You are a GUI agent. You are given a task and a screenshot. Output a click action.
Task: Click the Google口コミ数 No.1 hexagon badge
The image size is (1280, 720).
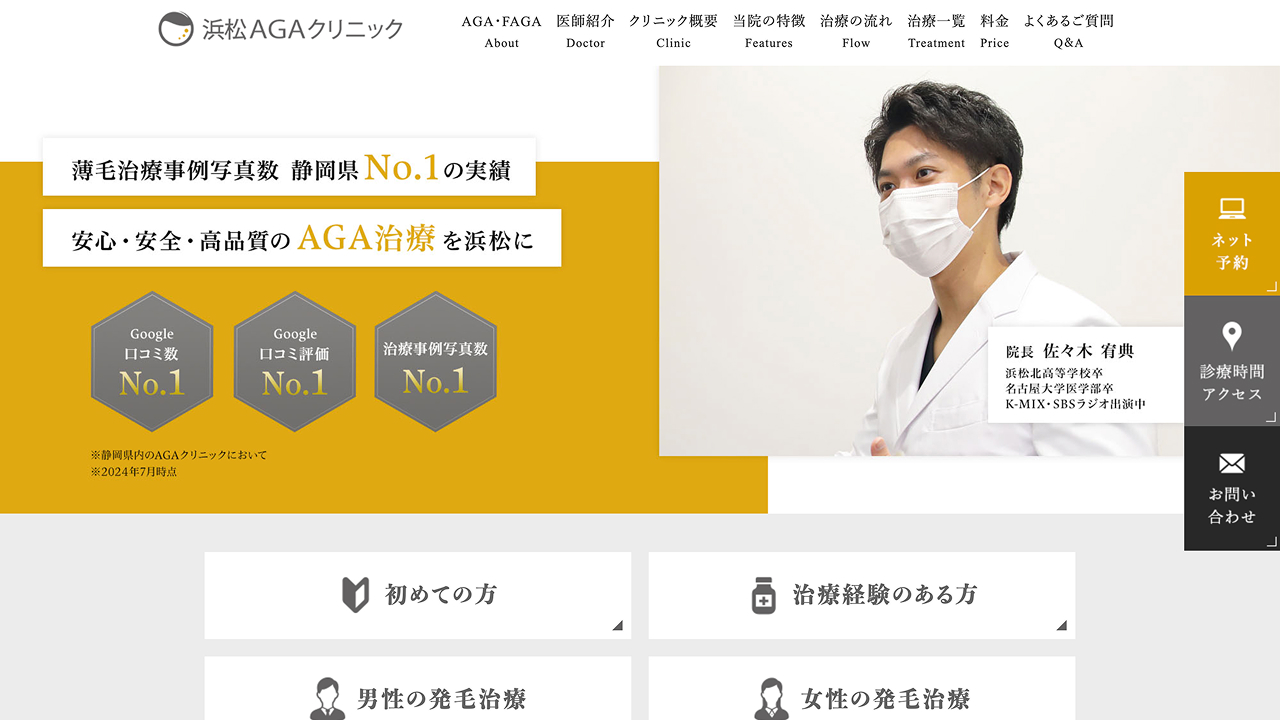coord(152,362)
